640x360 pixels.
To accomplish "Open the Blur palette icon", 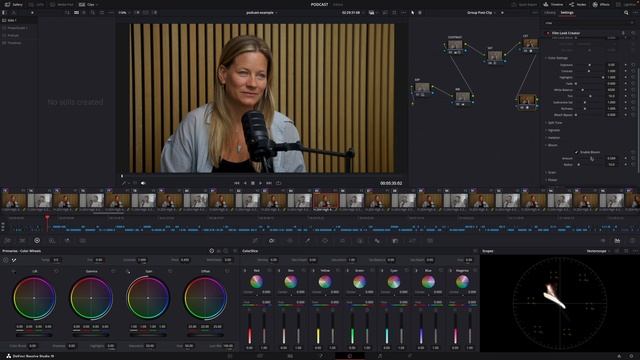I will (377, 241).
